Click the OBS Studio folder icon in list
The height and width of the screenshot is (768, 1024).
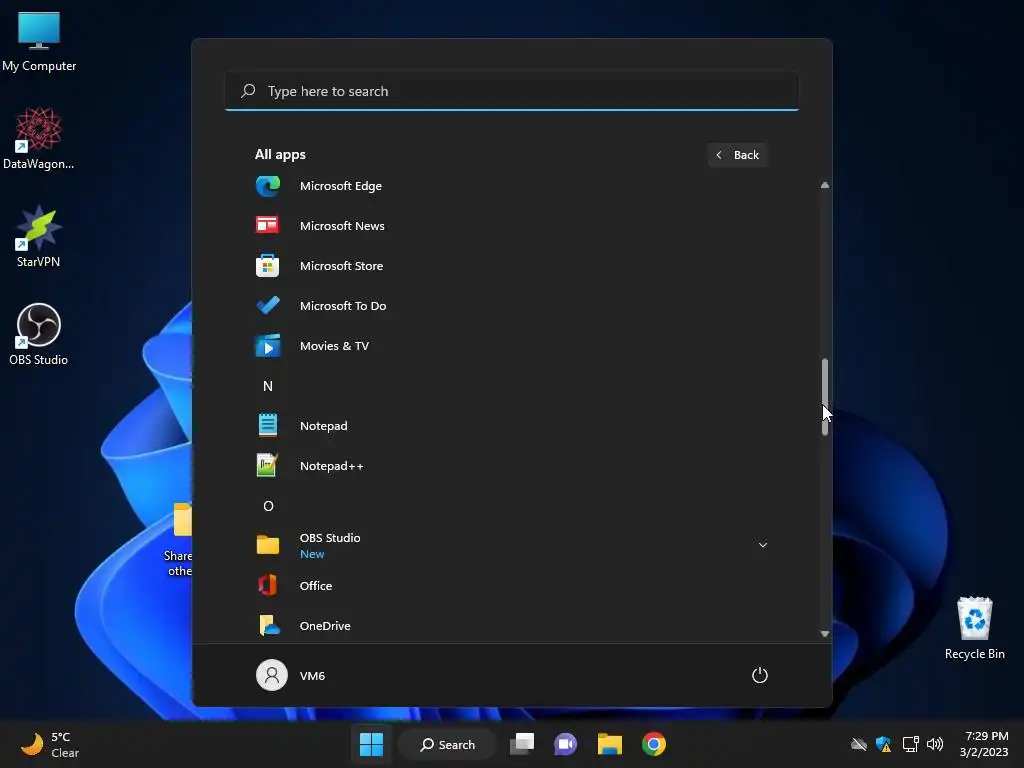[x=267, y=545]
